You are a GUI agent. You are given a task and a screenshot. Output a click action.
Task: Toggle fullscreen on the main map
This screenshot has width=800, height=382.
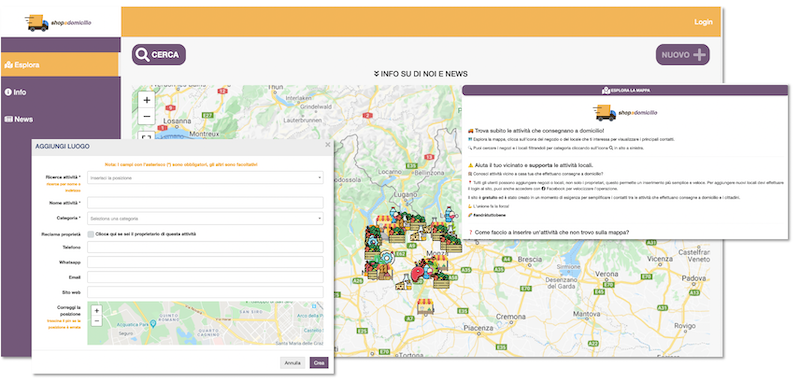pyautogui.click(x=147, y=137)
